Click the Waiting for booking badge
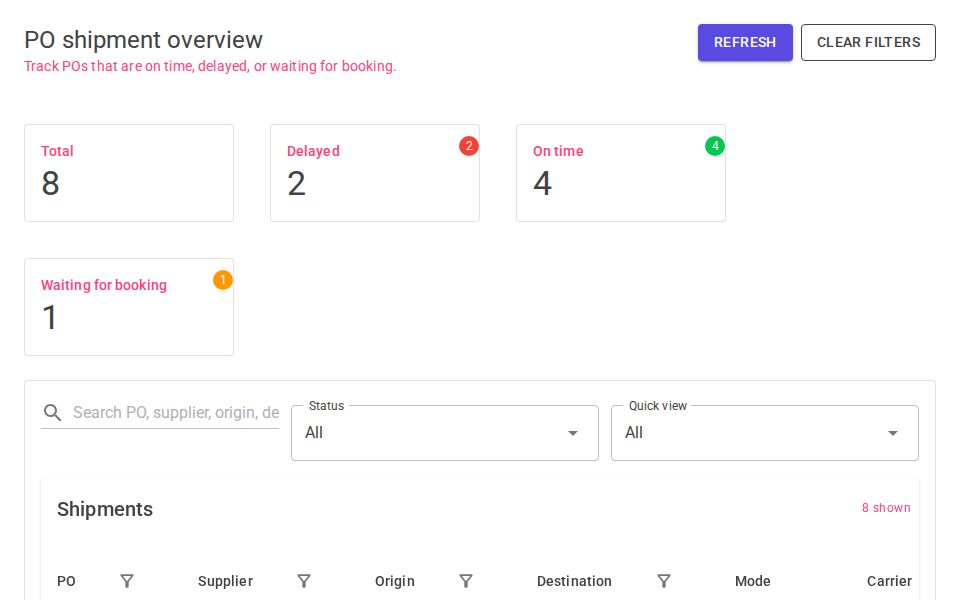The height and width of the screenshot is (600, 960). 223,280
